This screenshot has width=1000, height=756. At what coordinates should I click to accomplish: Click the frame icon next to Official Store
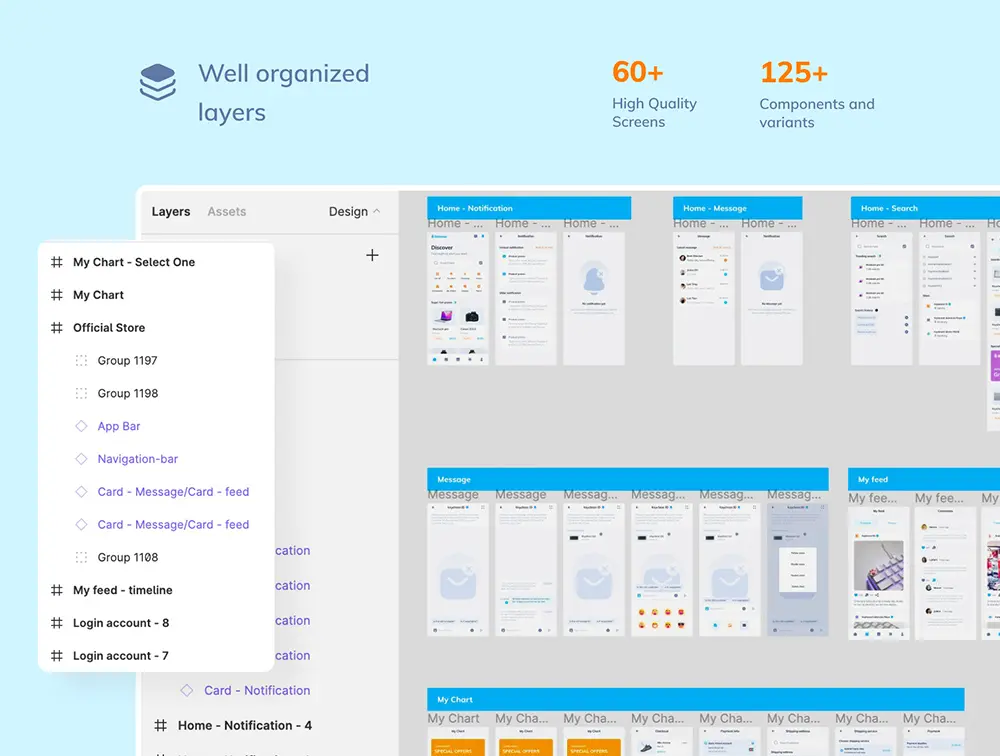coord(57,328)
